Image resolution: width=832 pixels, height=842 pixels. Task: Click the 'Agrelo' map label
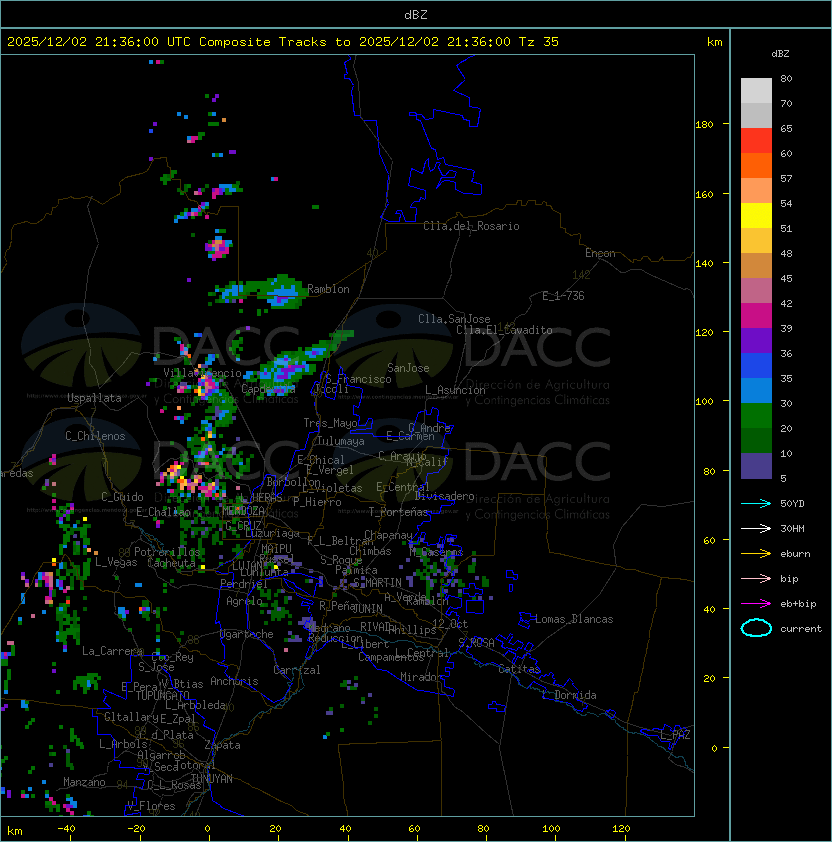pos(244,601)
